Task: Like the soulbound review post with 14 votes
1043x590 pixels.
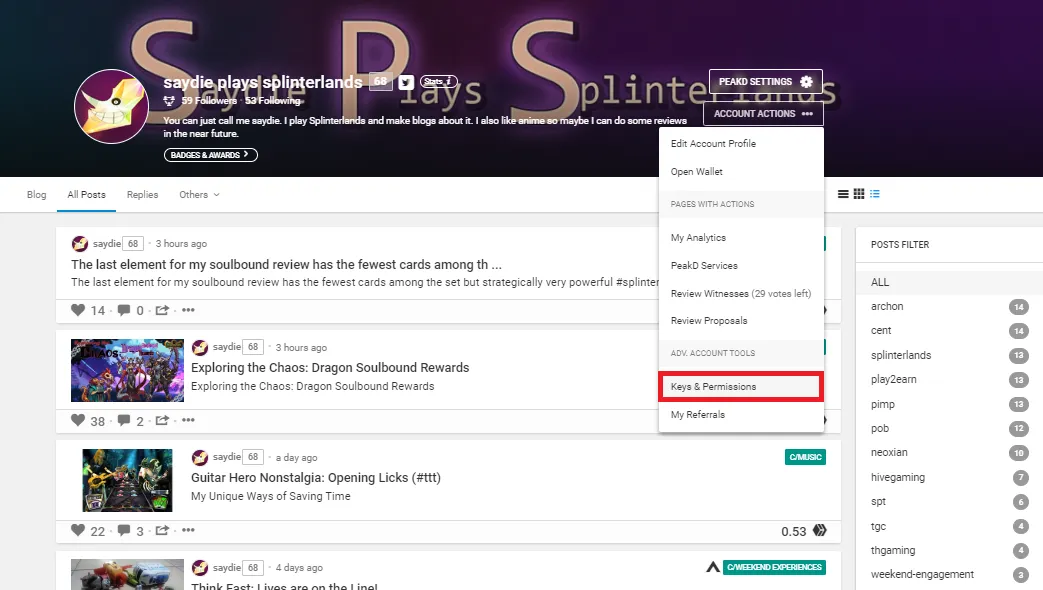Action: coord(78,310)
